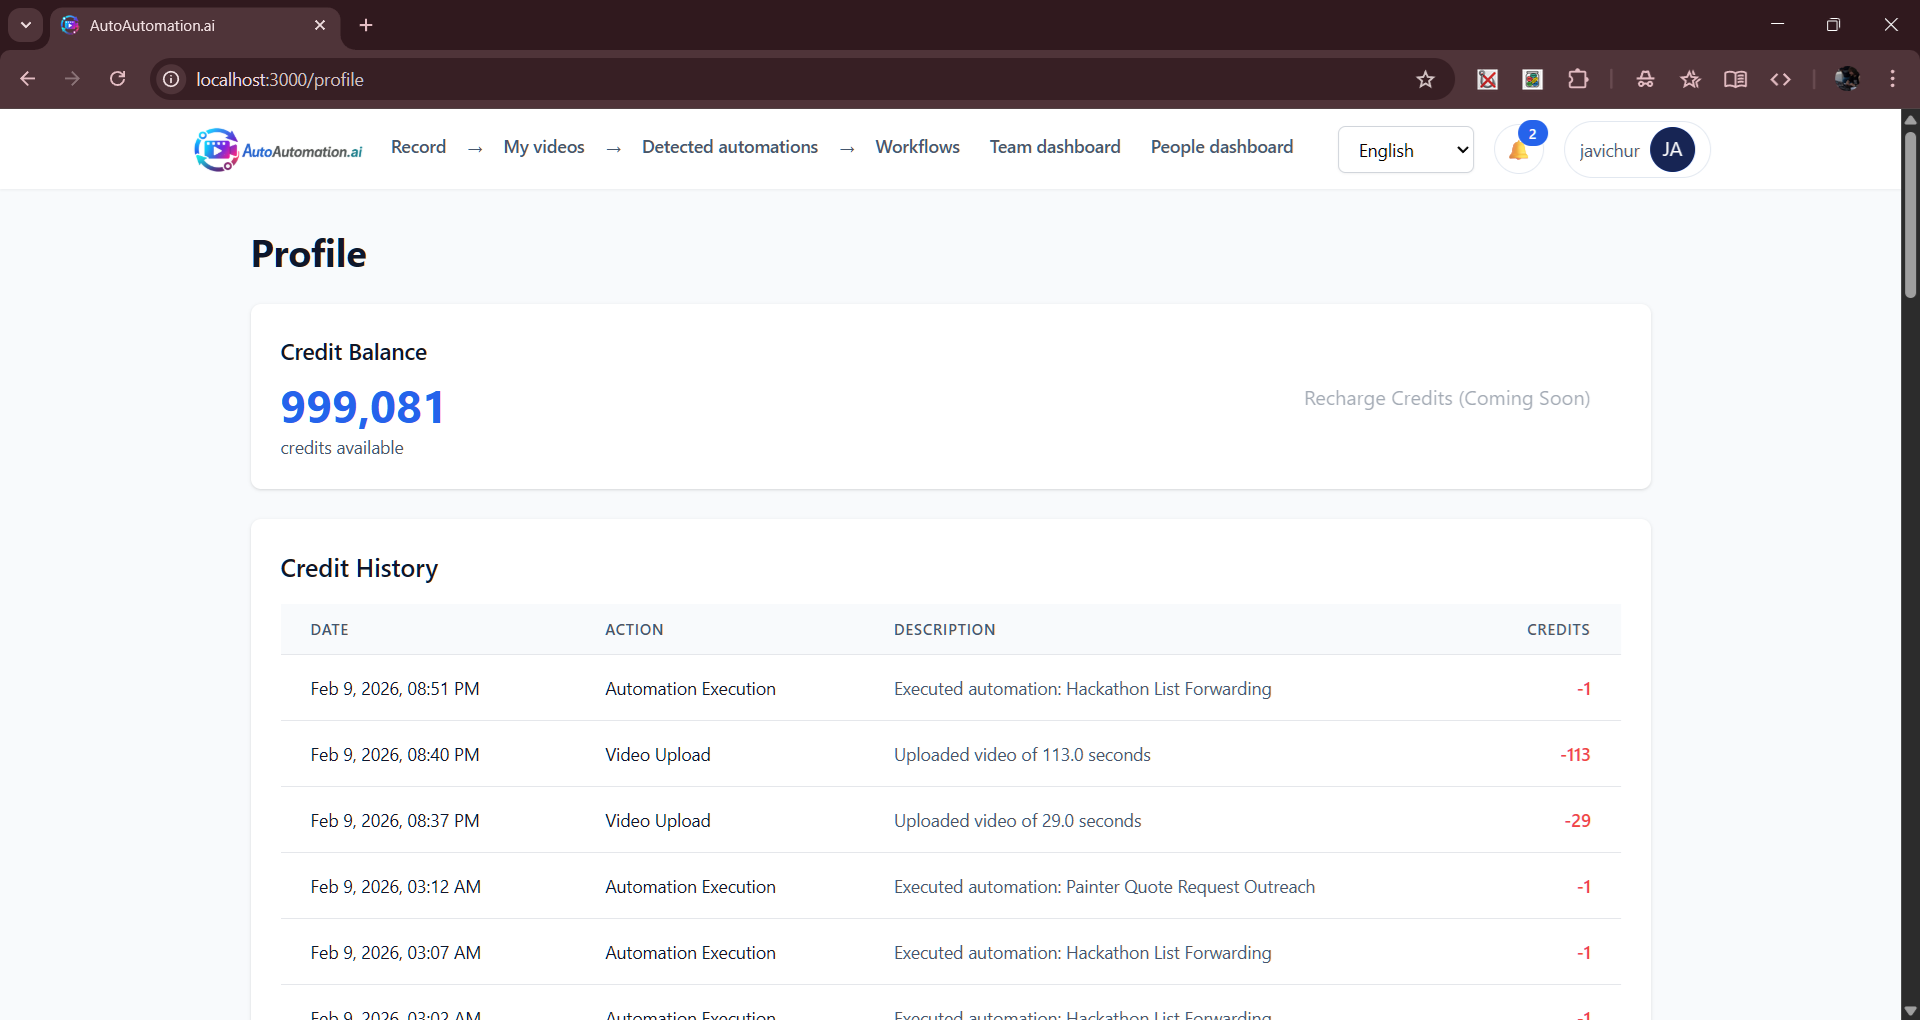Close the AutoAutomation.ai tab
Image resolution: width=1920 pixels, height=1020 pixels.
click(x=320, y=25)
